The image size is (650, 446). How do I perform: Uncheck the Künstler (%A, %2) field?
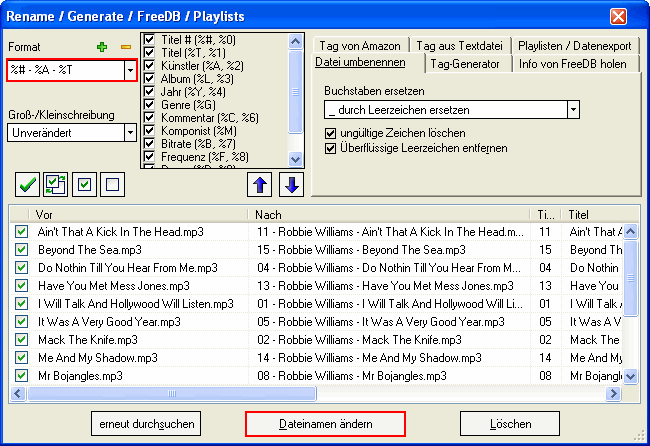[x=149, y=65]
